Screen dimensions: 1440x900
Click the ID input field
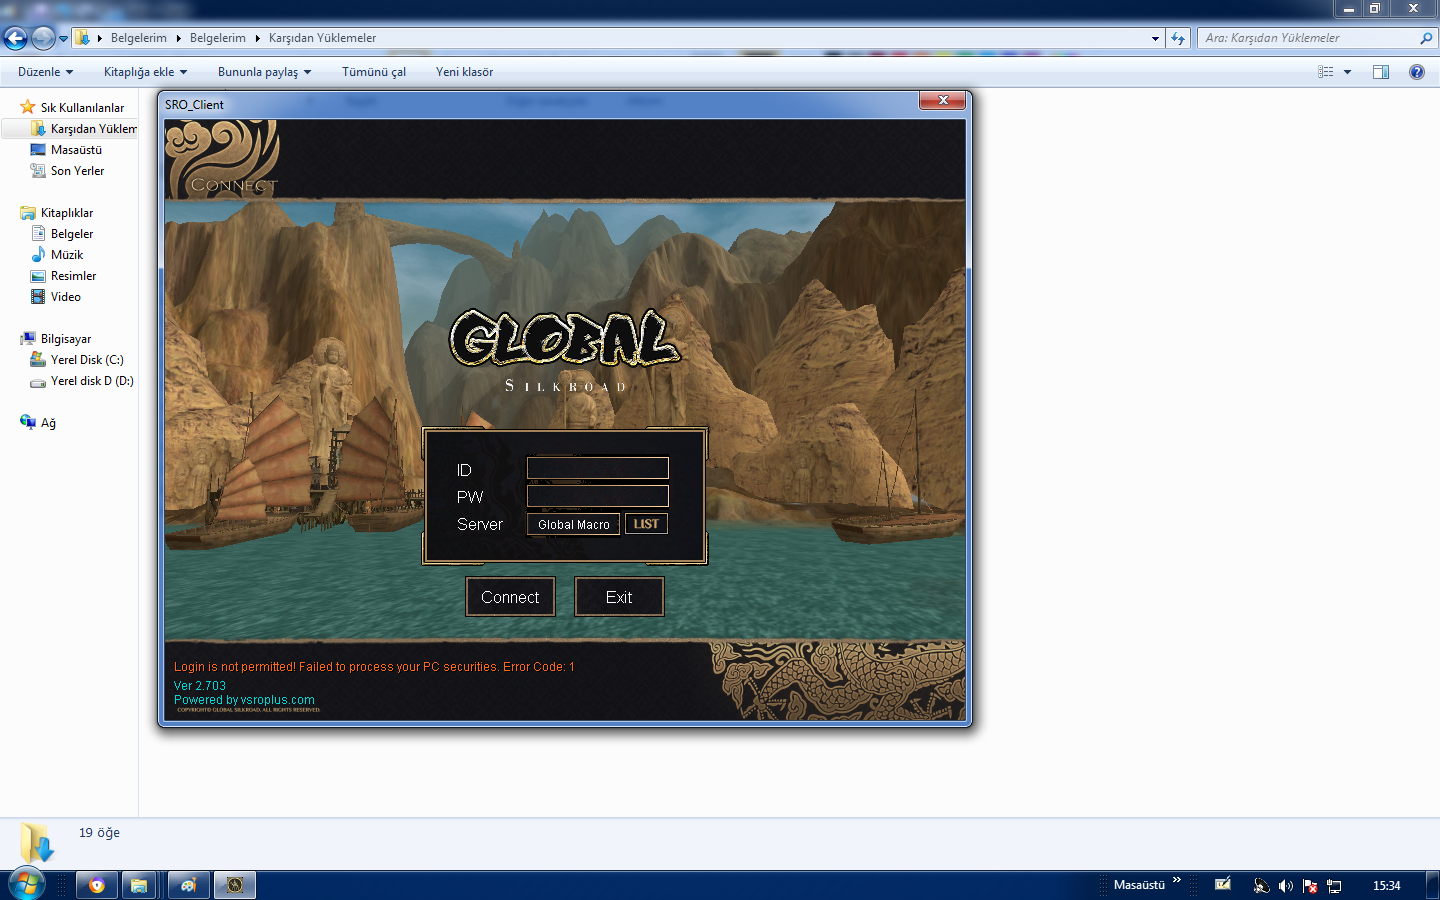pos(598,468)
